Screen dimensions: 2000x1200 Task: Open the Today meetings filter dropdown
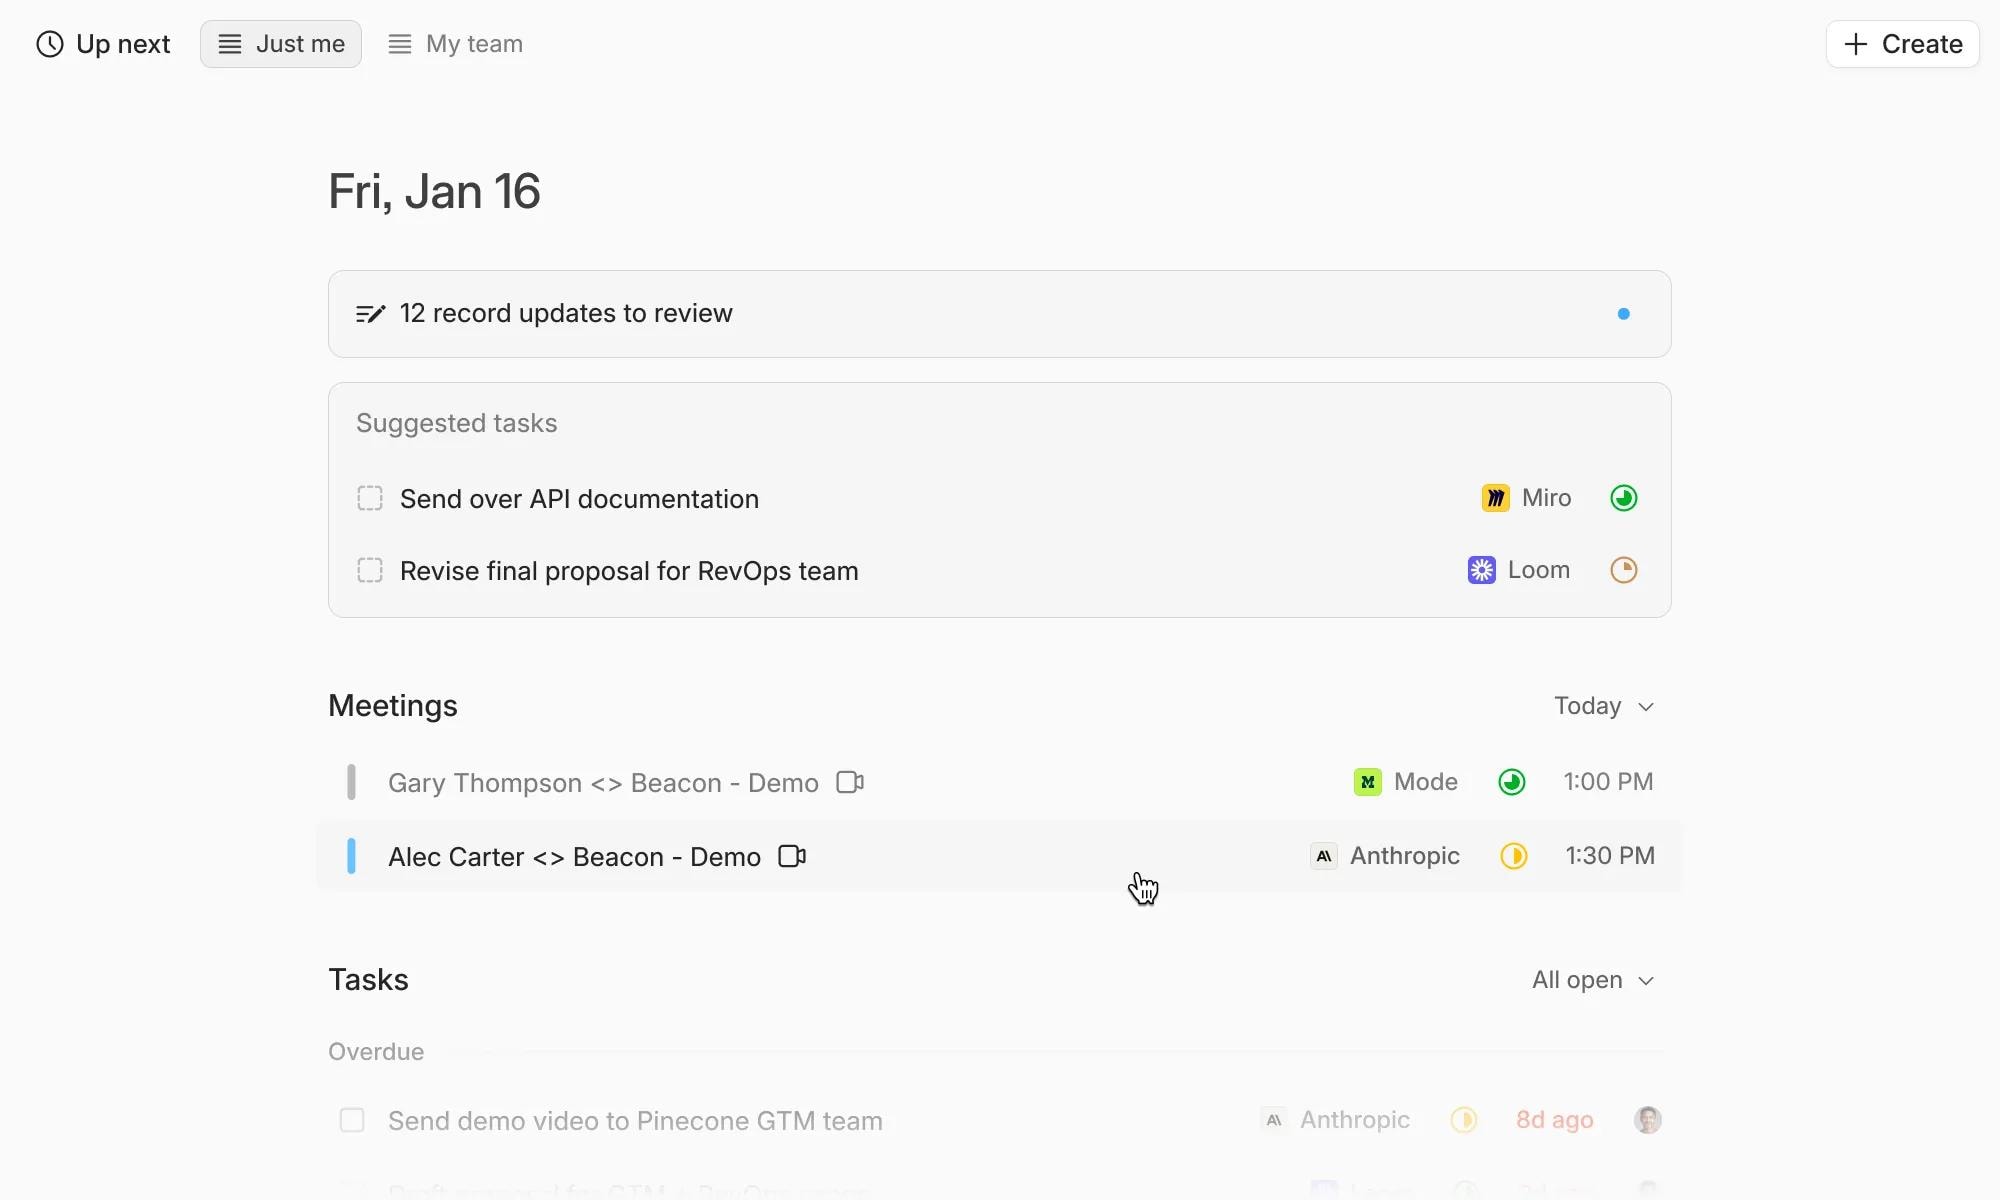coord(1603,706)
